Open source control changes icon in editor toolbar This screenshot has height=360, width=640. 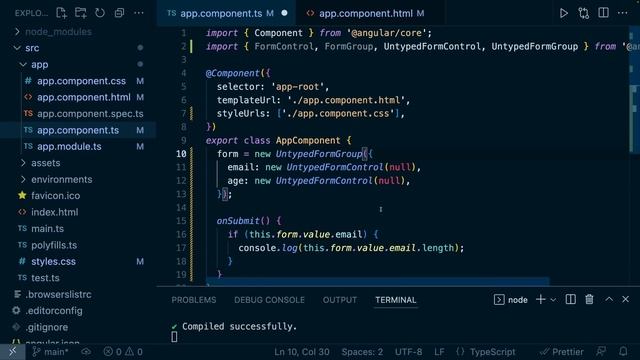point(584,13)
